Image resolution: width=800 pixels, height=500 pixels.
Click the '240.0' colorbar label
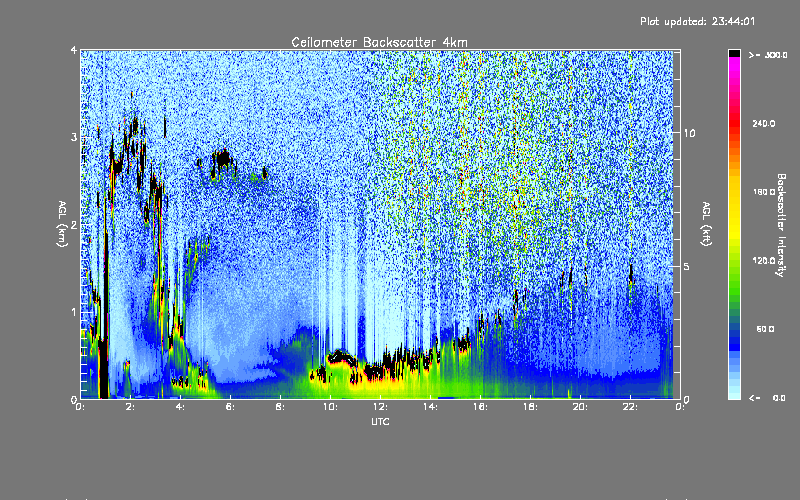pyautogui.click(x=764, y=123)
